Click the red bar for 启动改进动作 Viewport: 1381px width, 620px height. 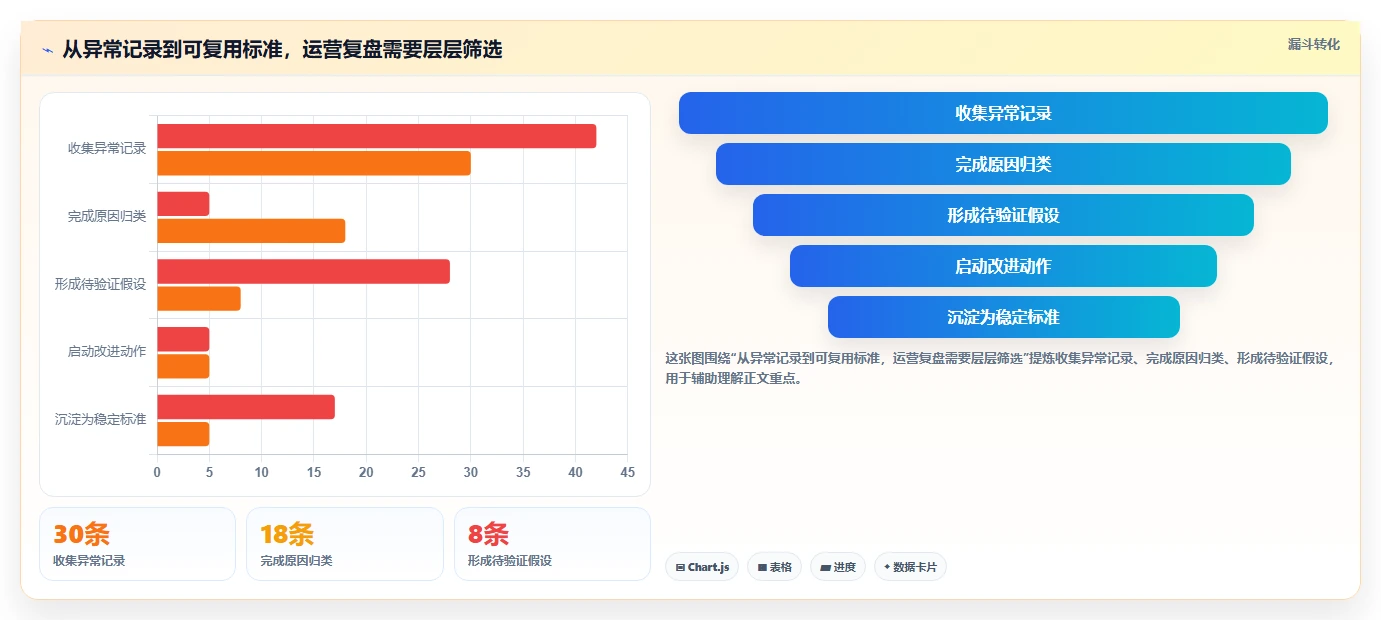pos(183,339)
